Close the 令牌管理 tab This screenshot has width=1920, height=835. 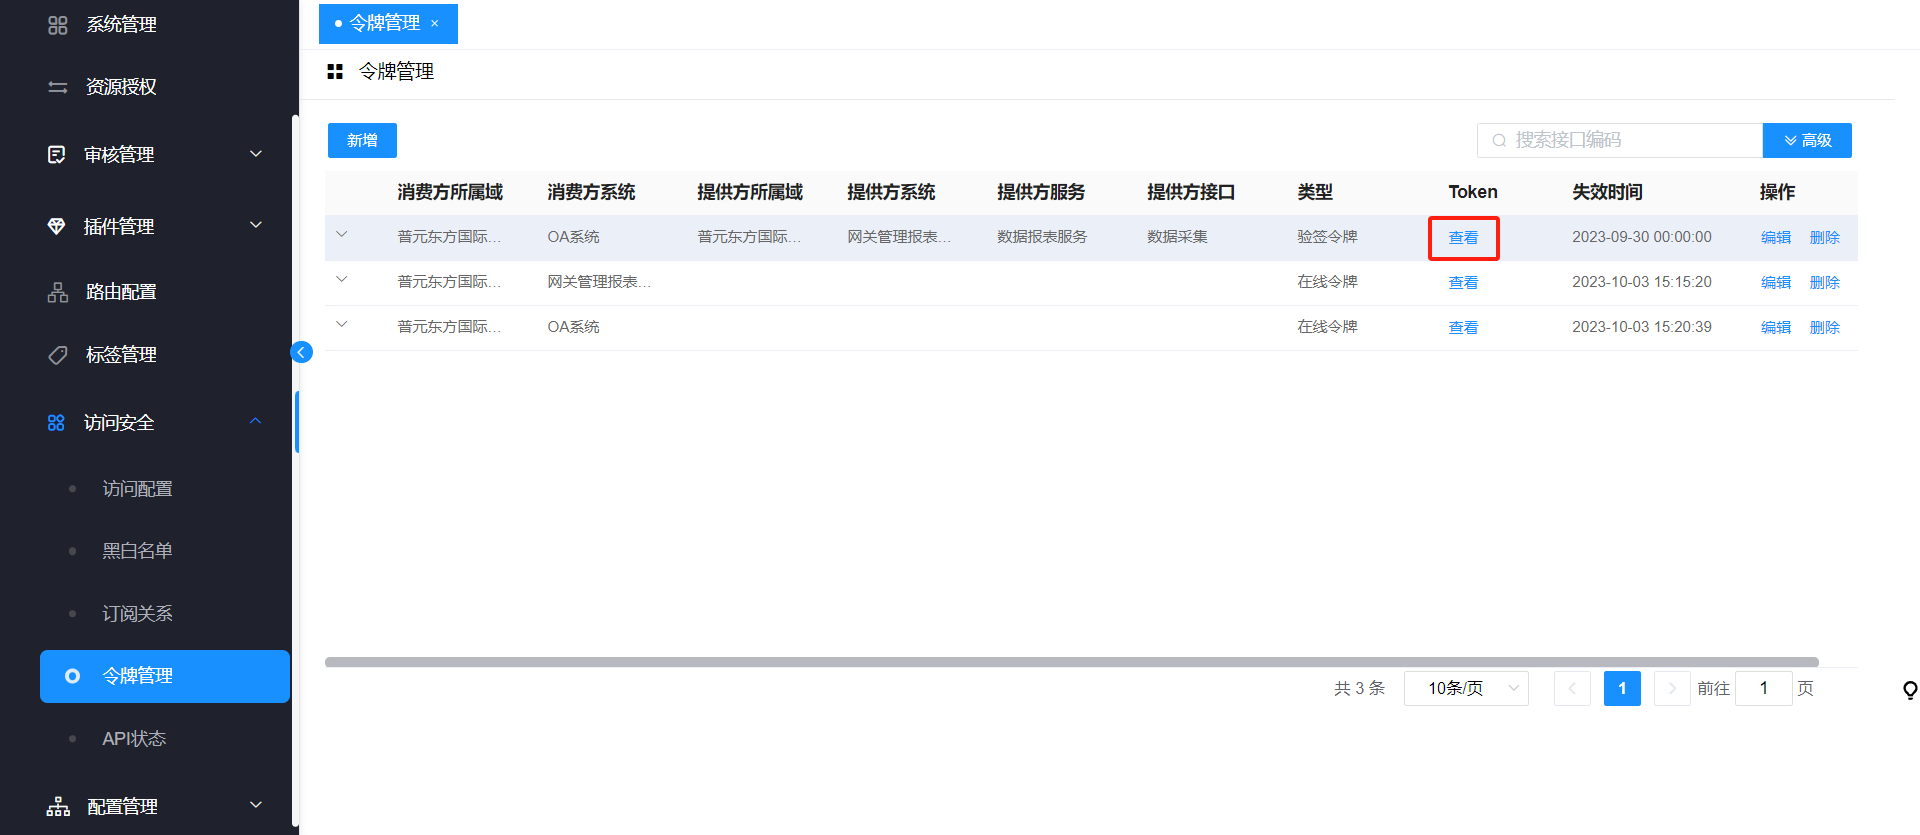[x=435, y=23]
